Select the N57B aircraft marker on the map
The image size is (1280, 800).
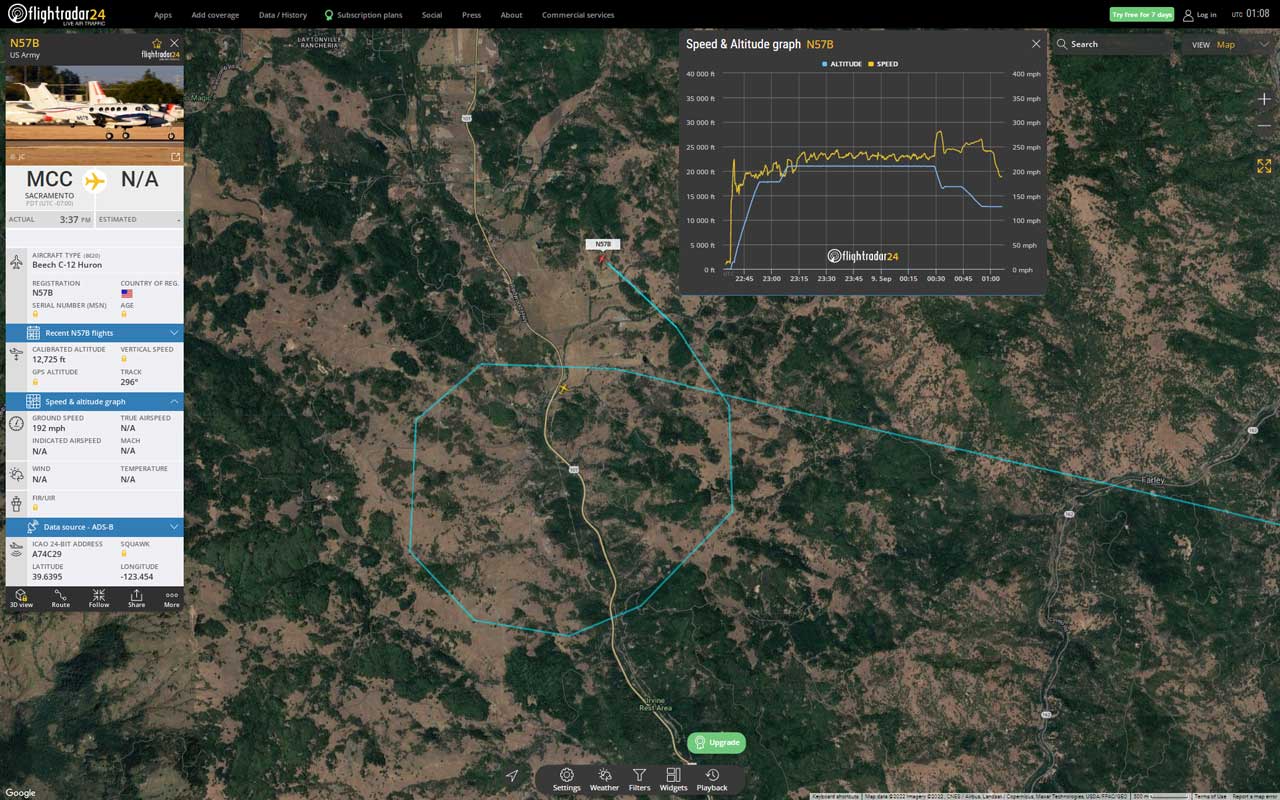602,259
